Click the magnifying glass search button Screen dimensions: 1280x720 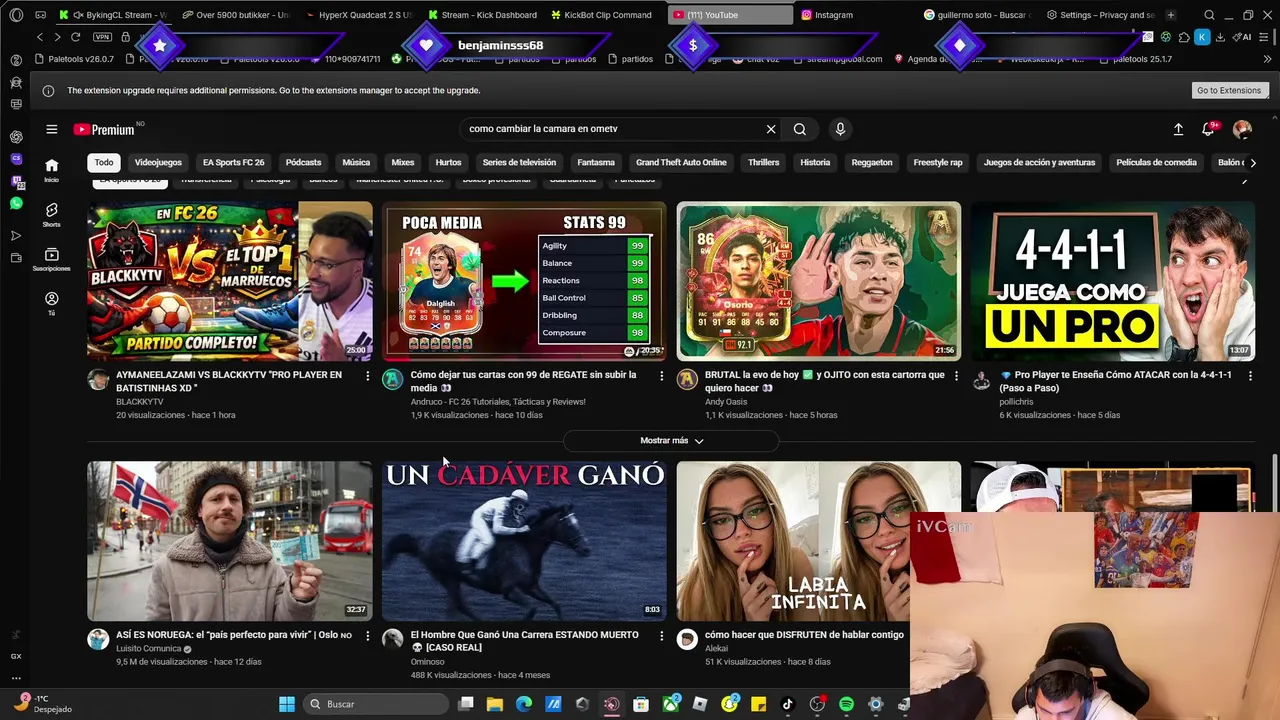(800, 129)
